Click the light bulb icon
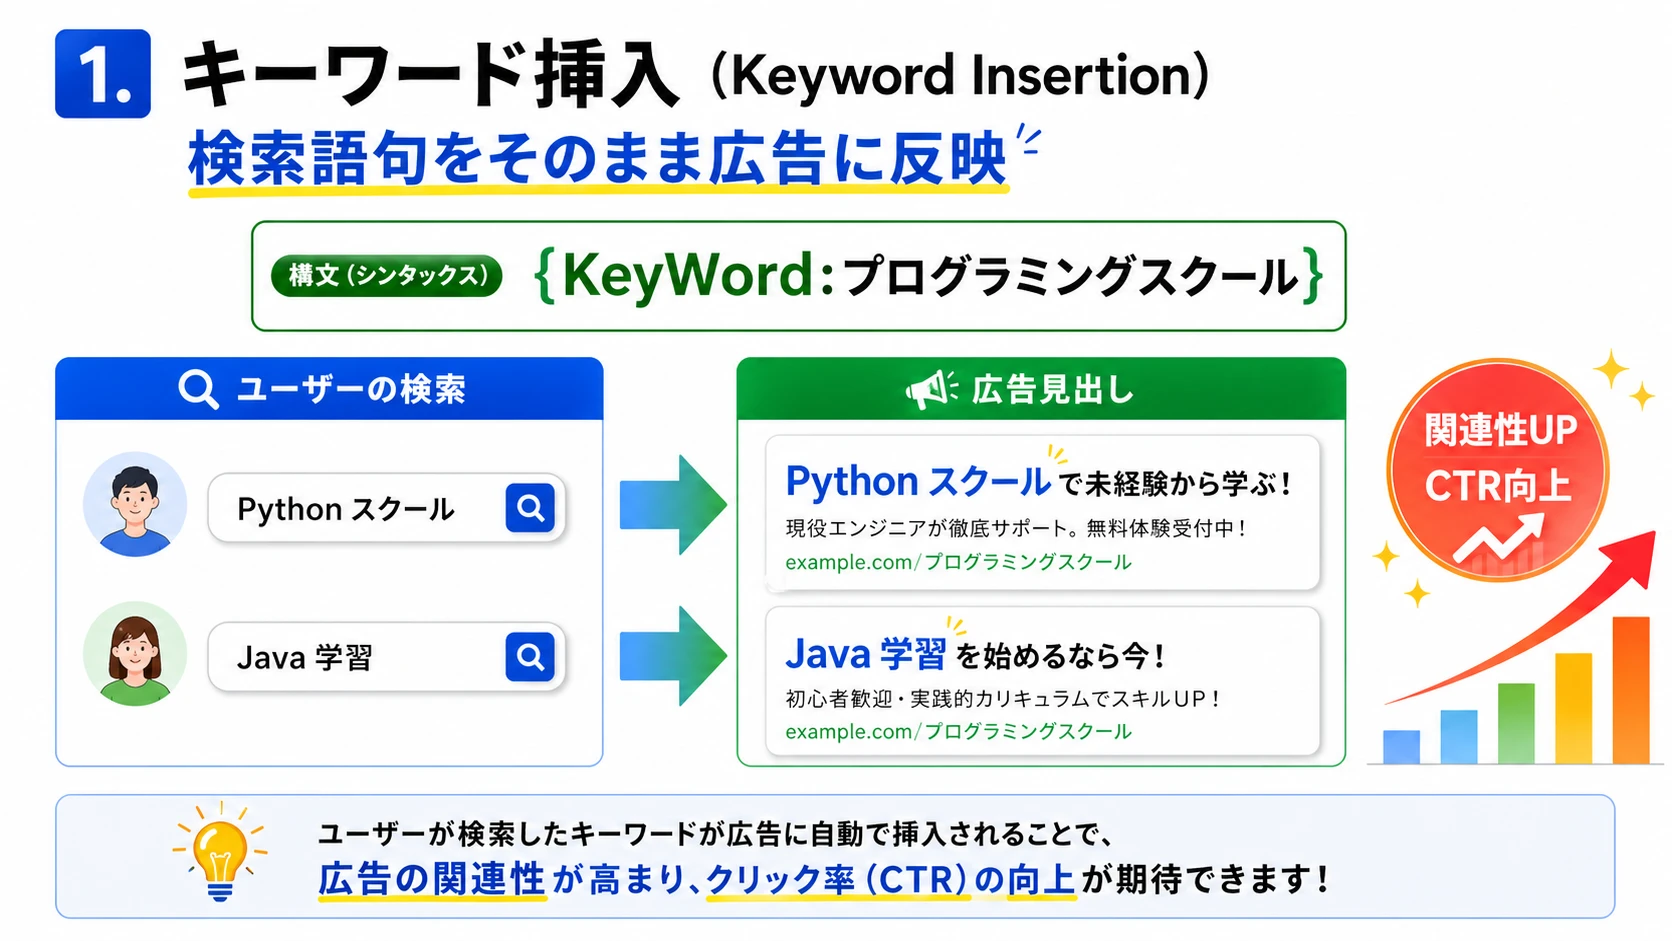 point(220,853)
